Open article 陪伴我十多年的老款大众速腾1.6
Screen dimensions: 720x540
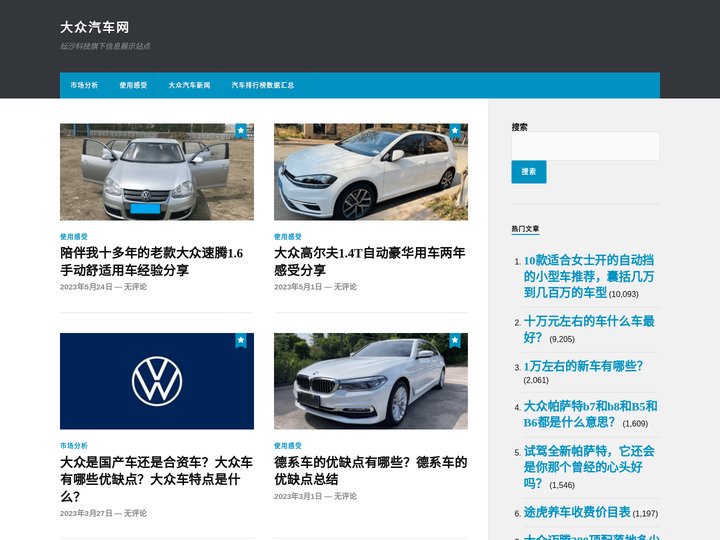(x=152, y=261)
